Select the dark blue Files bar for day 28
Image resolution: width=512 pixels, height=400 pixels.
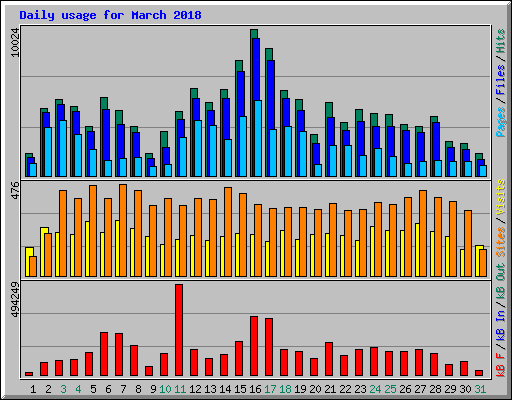click(x=436, y=142)
